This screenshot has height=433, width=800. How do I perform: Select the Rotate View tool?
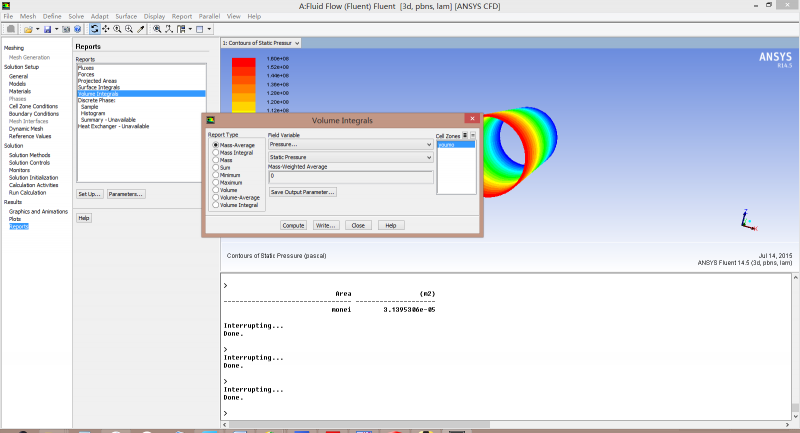coord(94,29)
